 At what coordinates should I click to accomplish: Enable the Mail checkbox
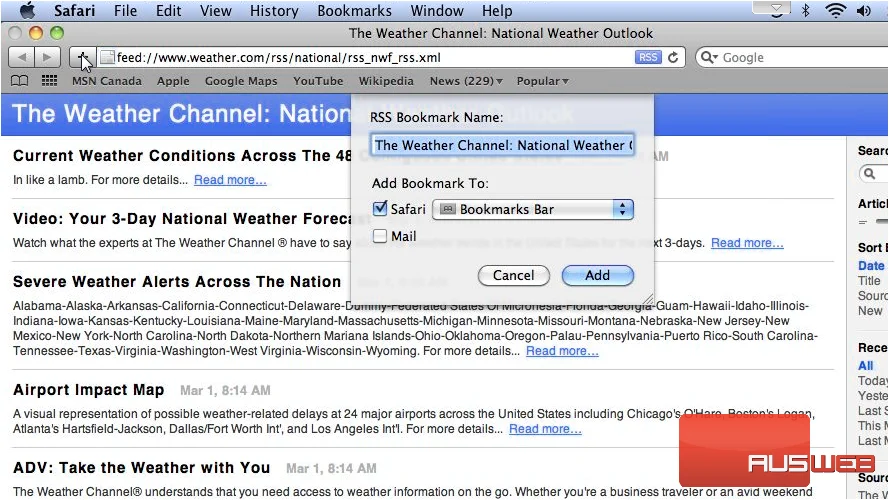[x=380, y=236]
